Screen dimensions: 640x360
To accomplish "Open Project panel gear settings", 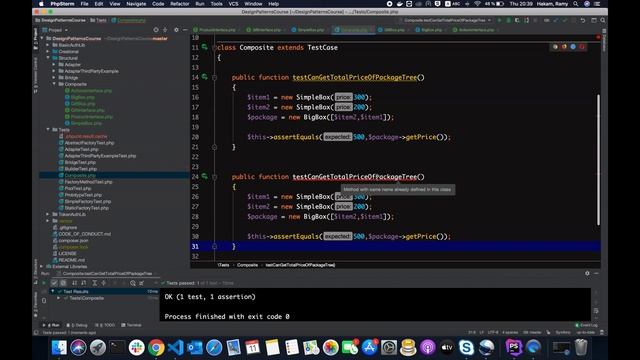I will pos(176,30).
